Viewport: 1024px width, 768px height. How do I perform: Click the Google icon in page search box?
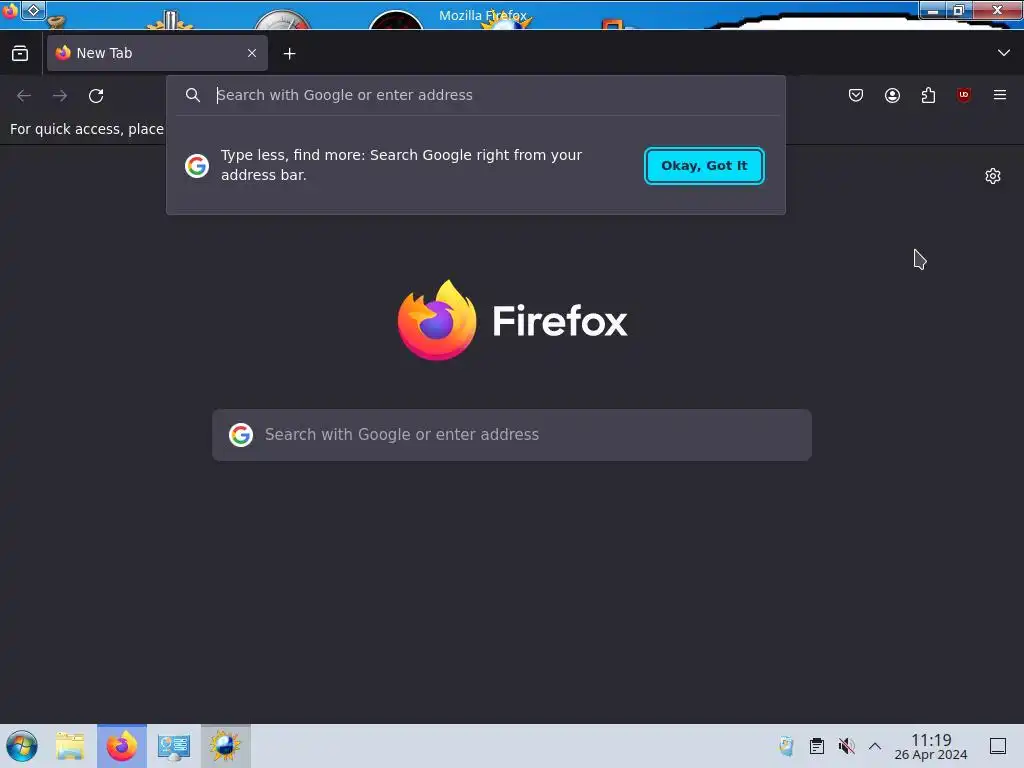pos(241,435)
